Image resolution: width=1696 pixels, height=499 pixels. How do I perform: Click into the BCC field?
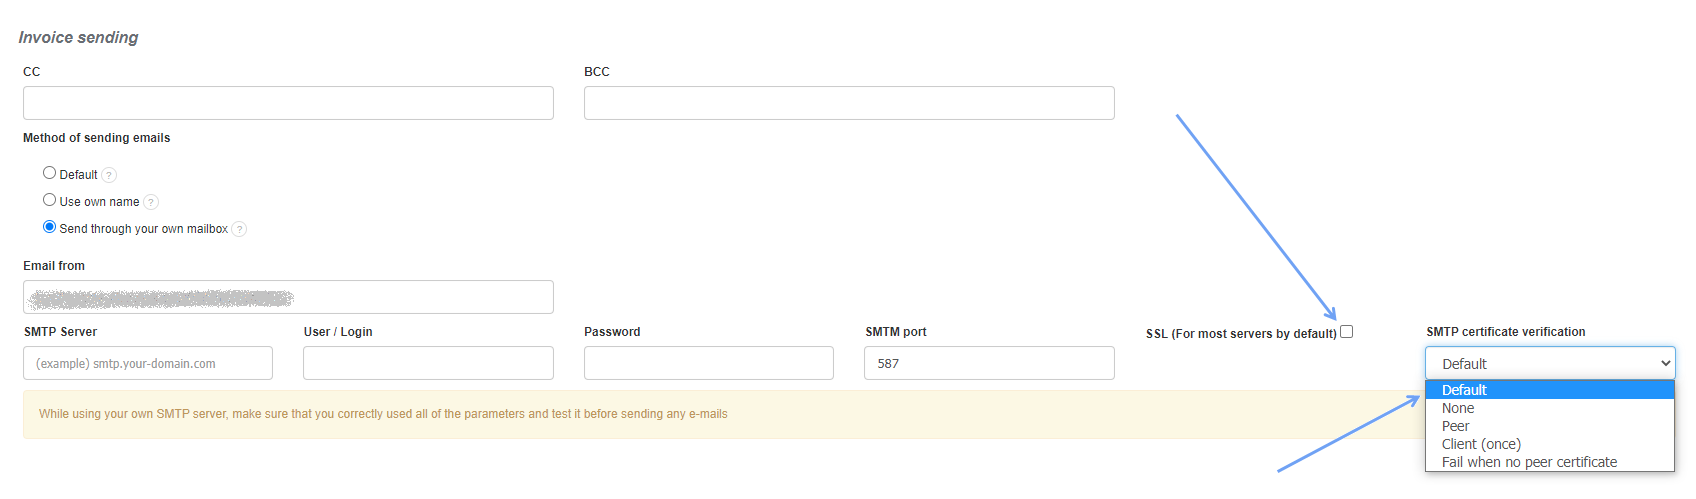(849, 103)
